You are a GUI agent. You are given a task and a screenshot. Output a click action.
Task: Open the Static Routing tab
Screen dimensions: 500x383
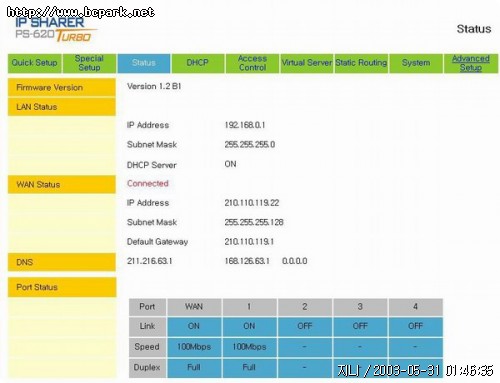[361, 63]
